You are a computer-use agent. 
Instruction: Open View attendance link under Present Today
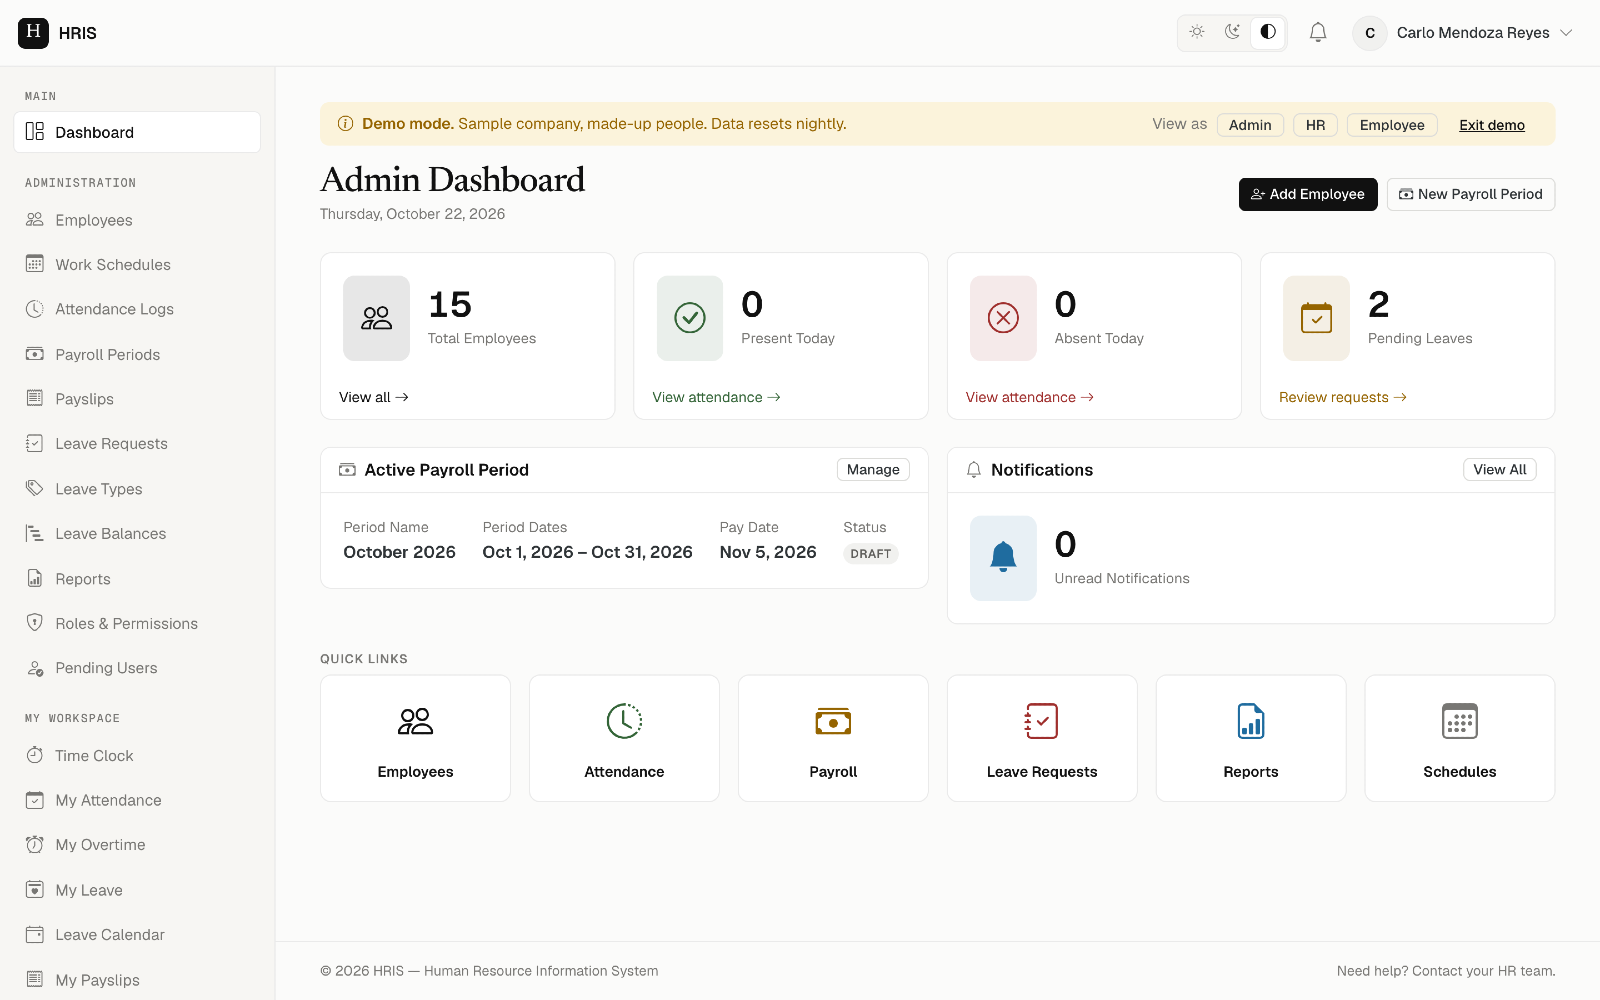click(716, 397)
